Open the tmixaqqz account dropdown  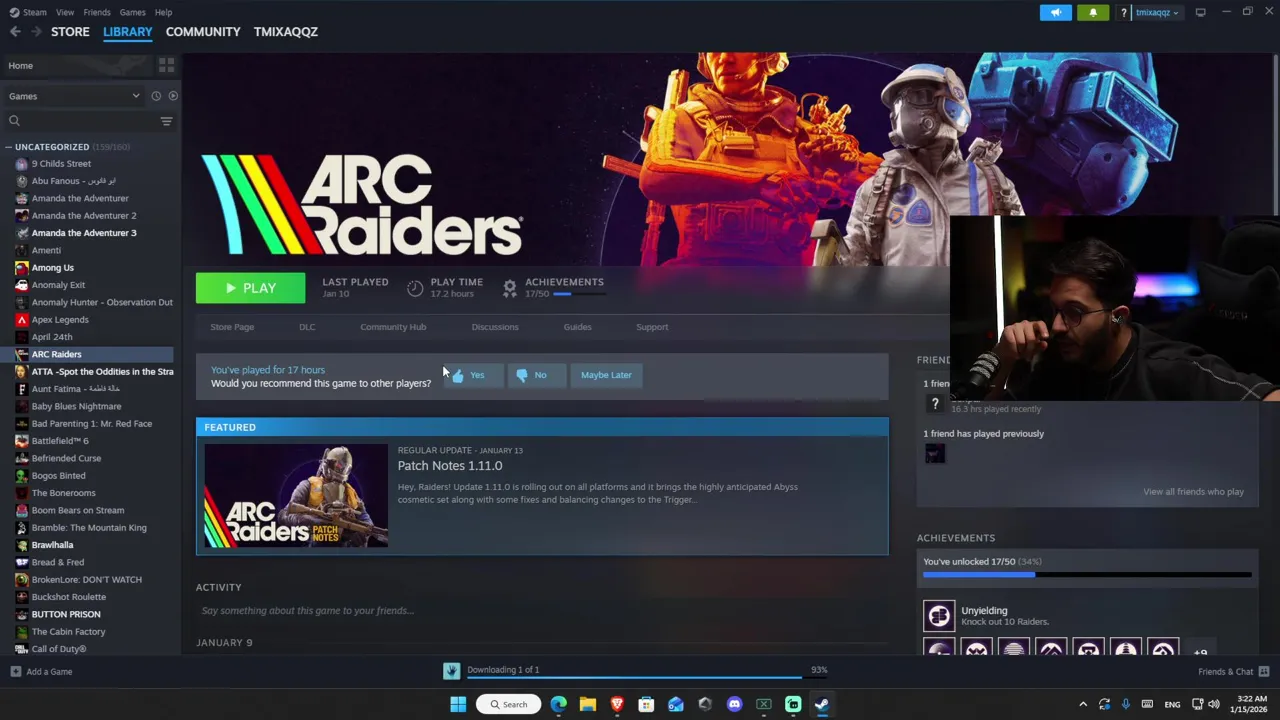[1157, 13]
